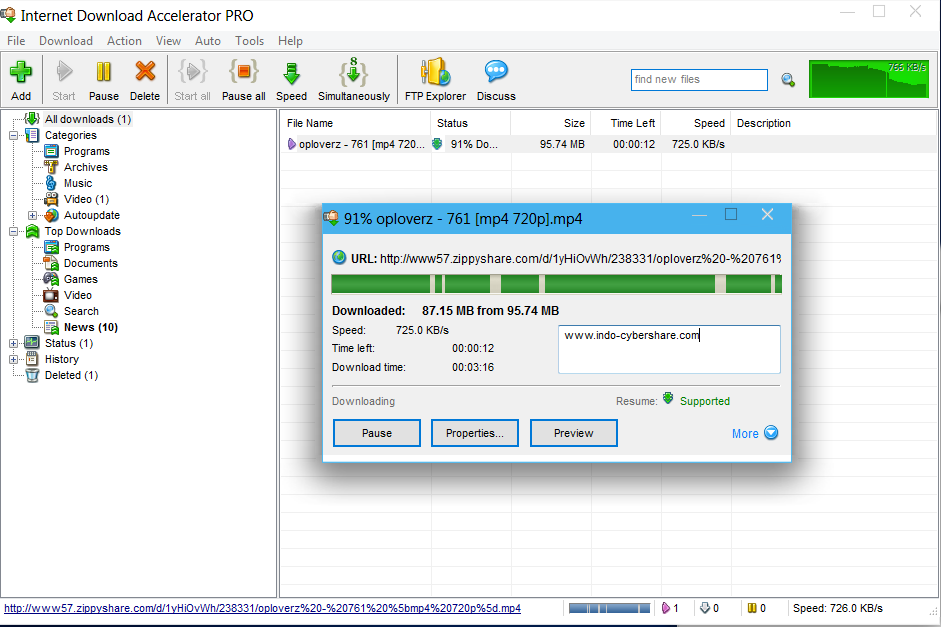Click Resume Supported indicator icon
This screenshot has height=627, width=941.
click(x=668, y=399)
